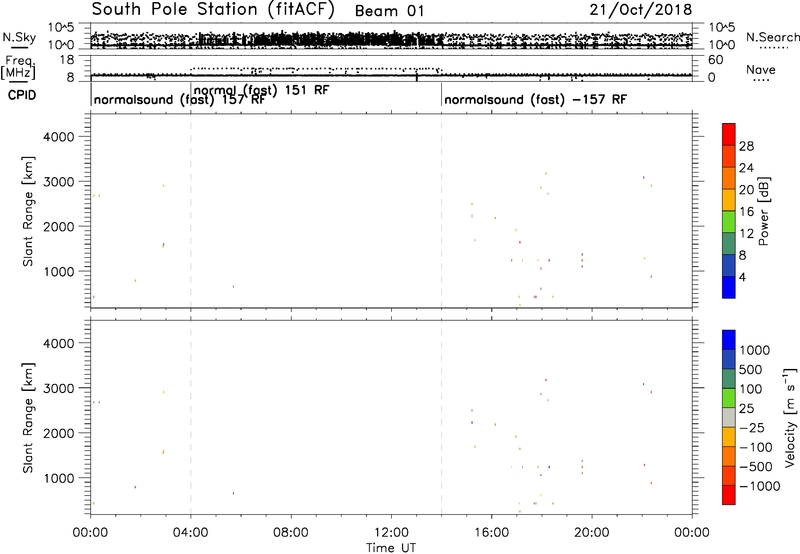Click the '08:00' time tick label
Viewport: 800px width, 554px height.
291,533
